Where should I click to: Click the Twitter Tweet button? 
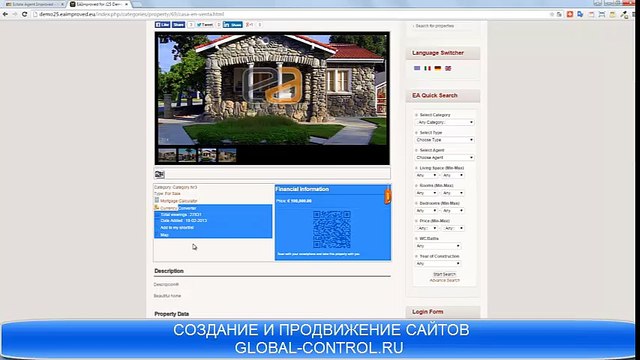coord(204,25)
